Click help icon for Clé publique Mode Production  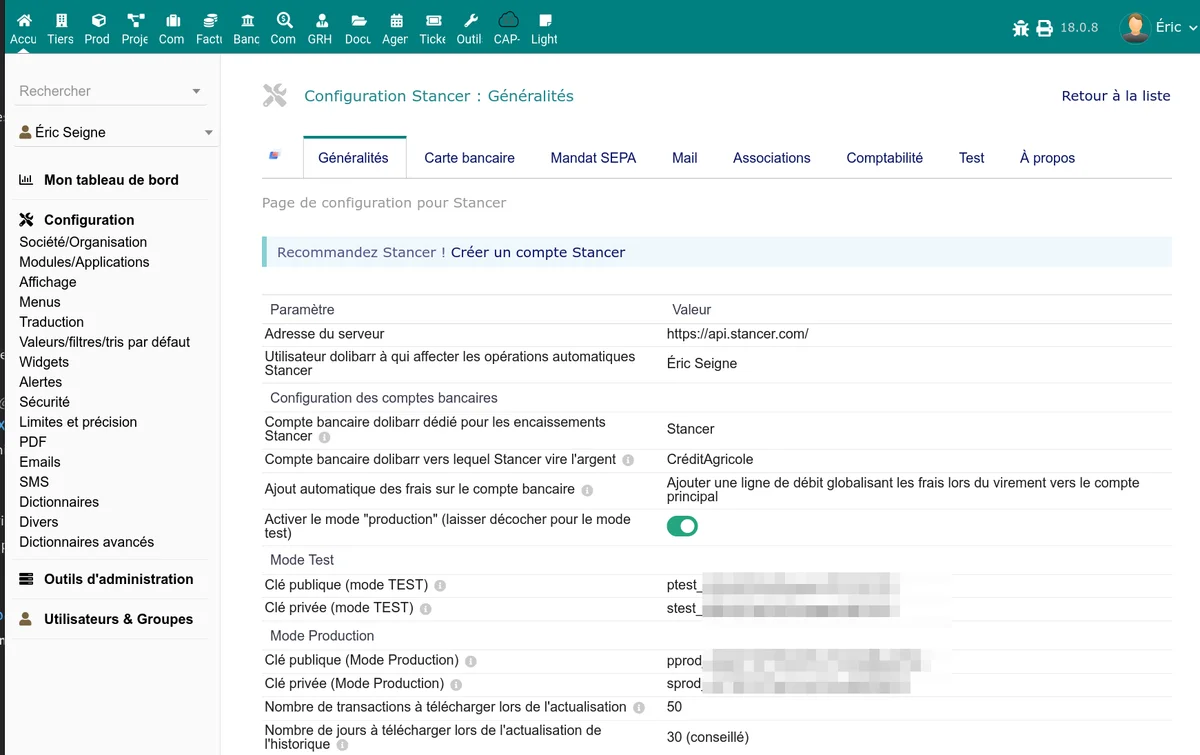[x=471, y=661]
